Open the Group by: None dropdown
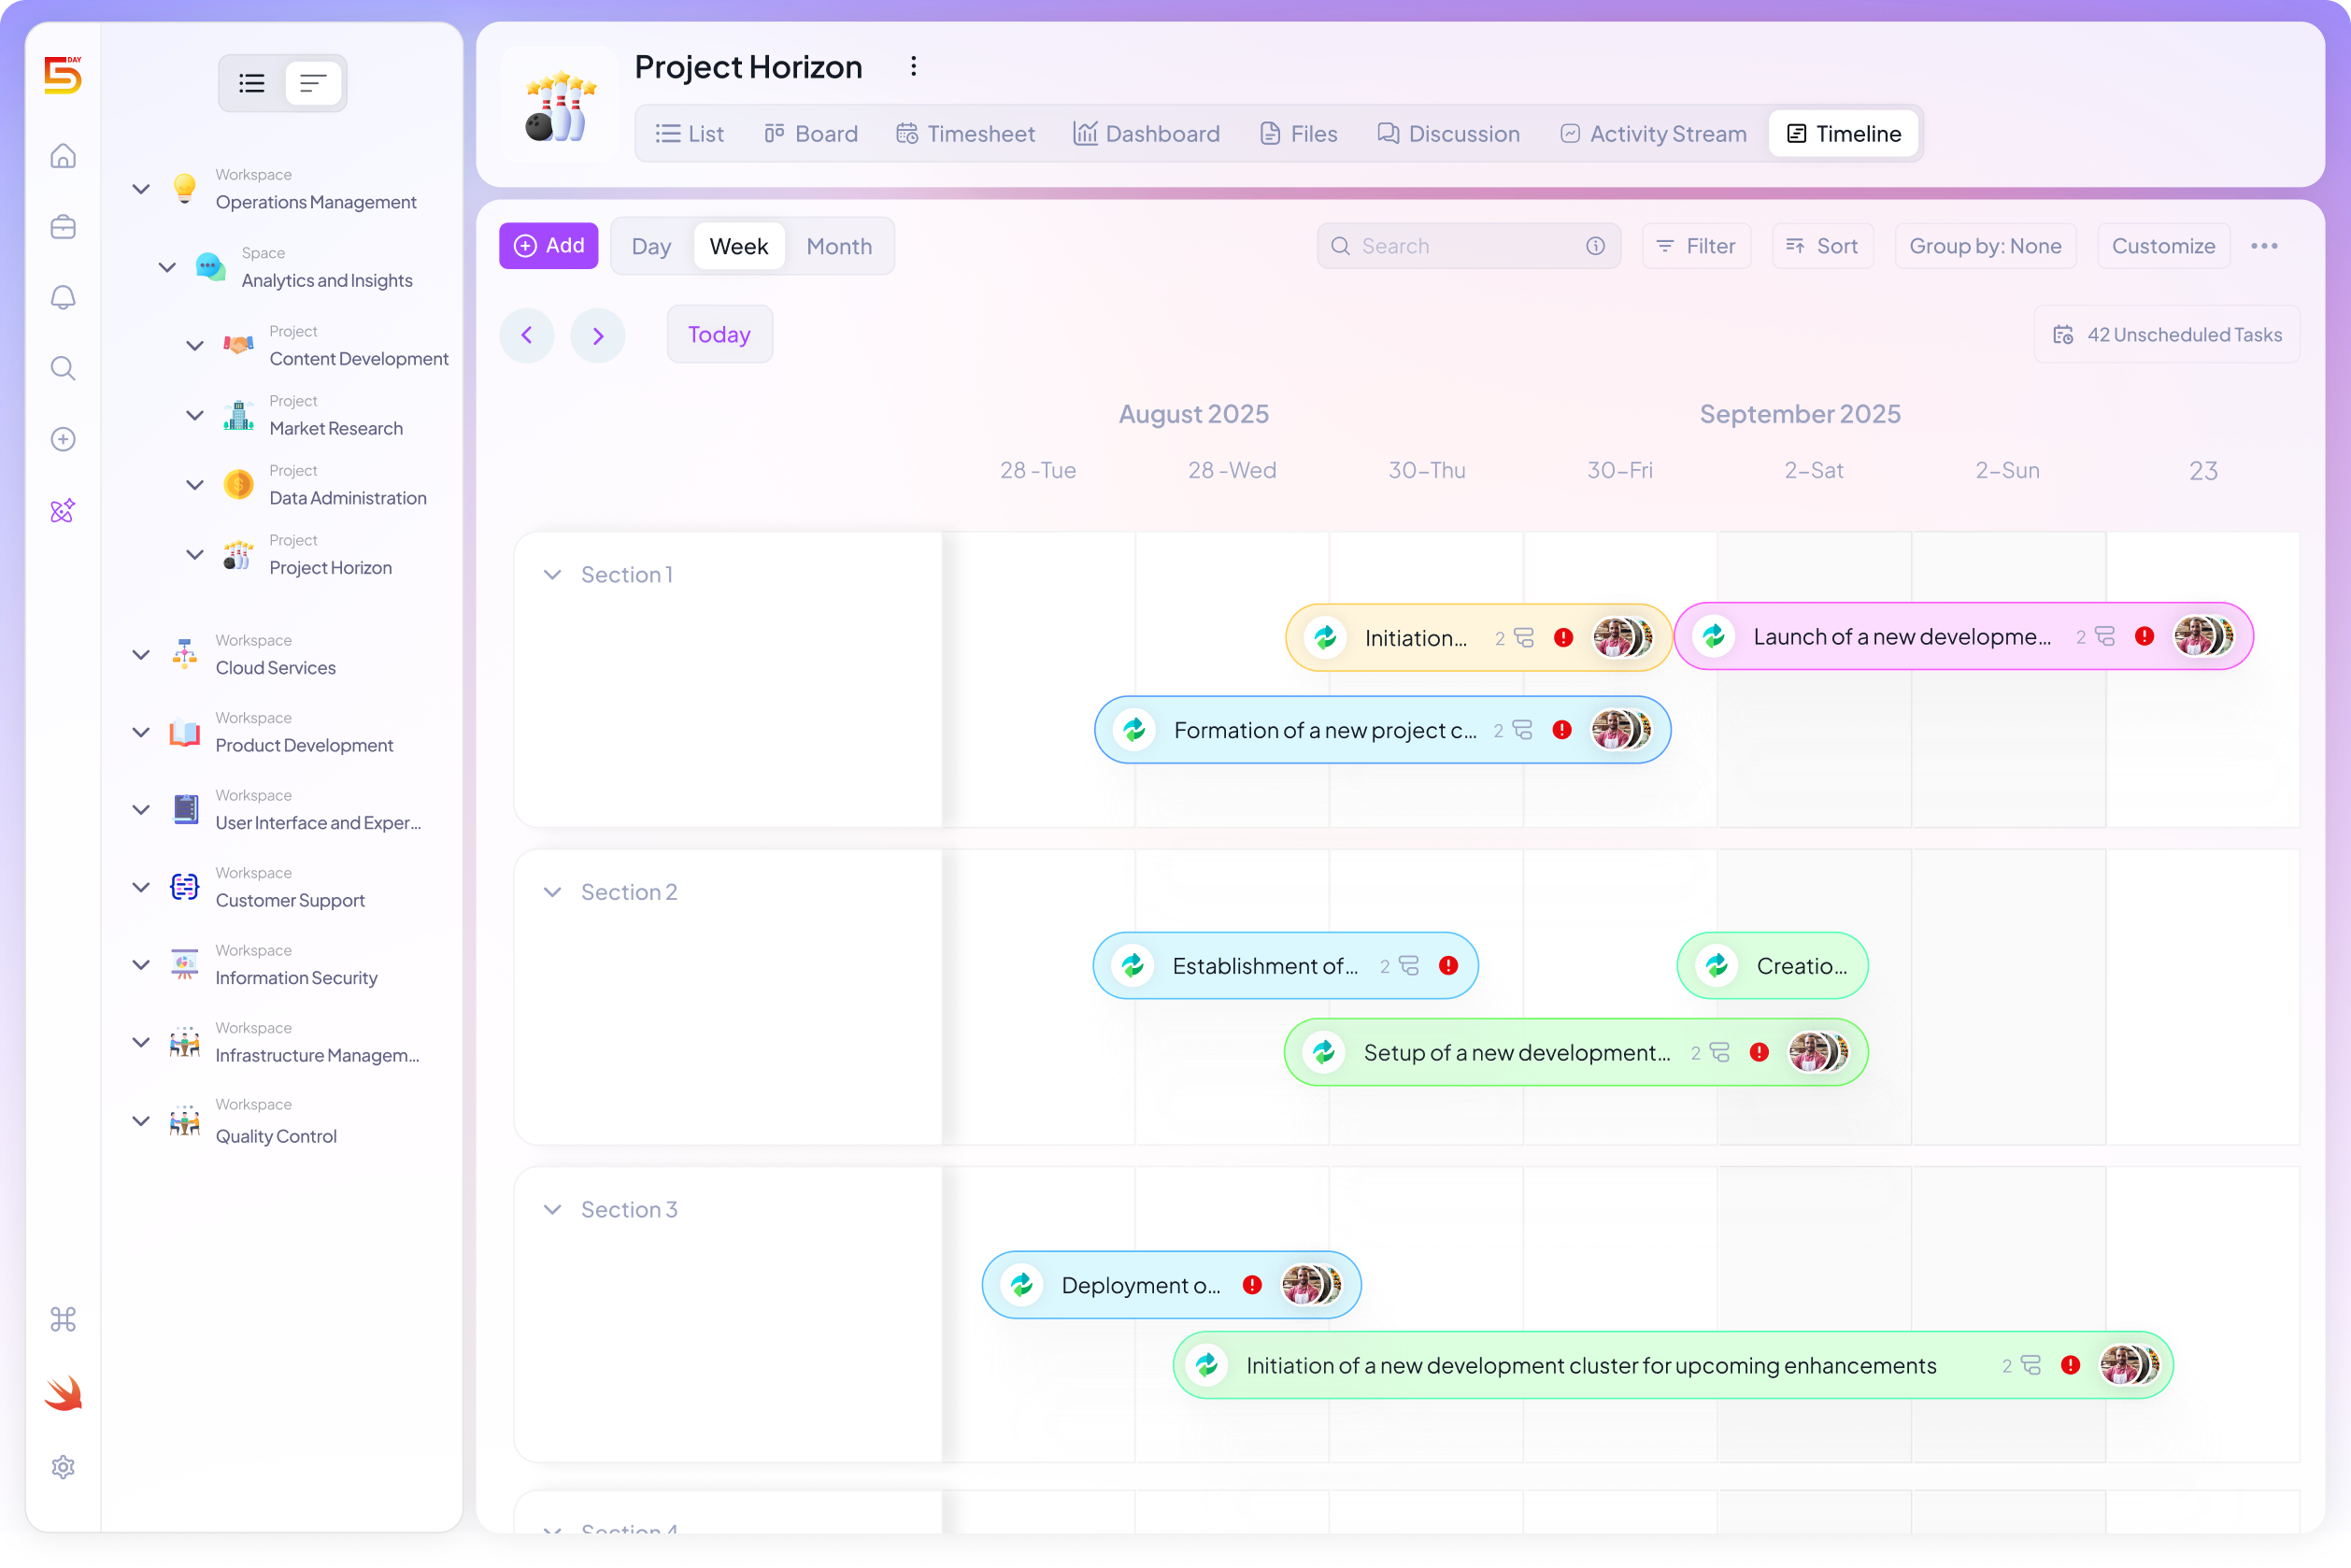 click(x=1985, y=245)
